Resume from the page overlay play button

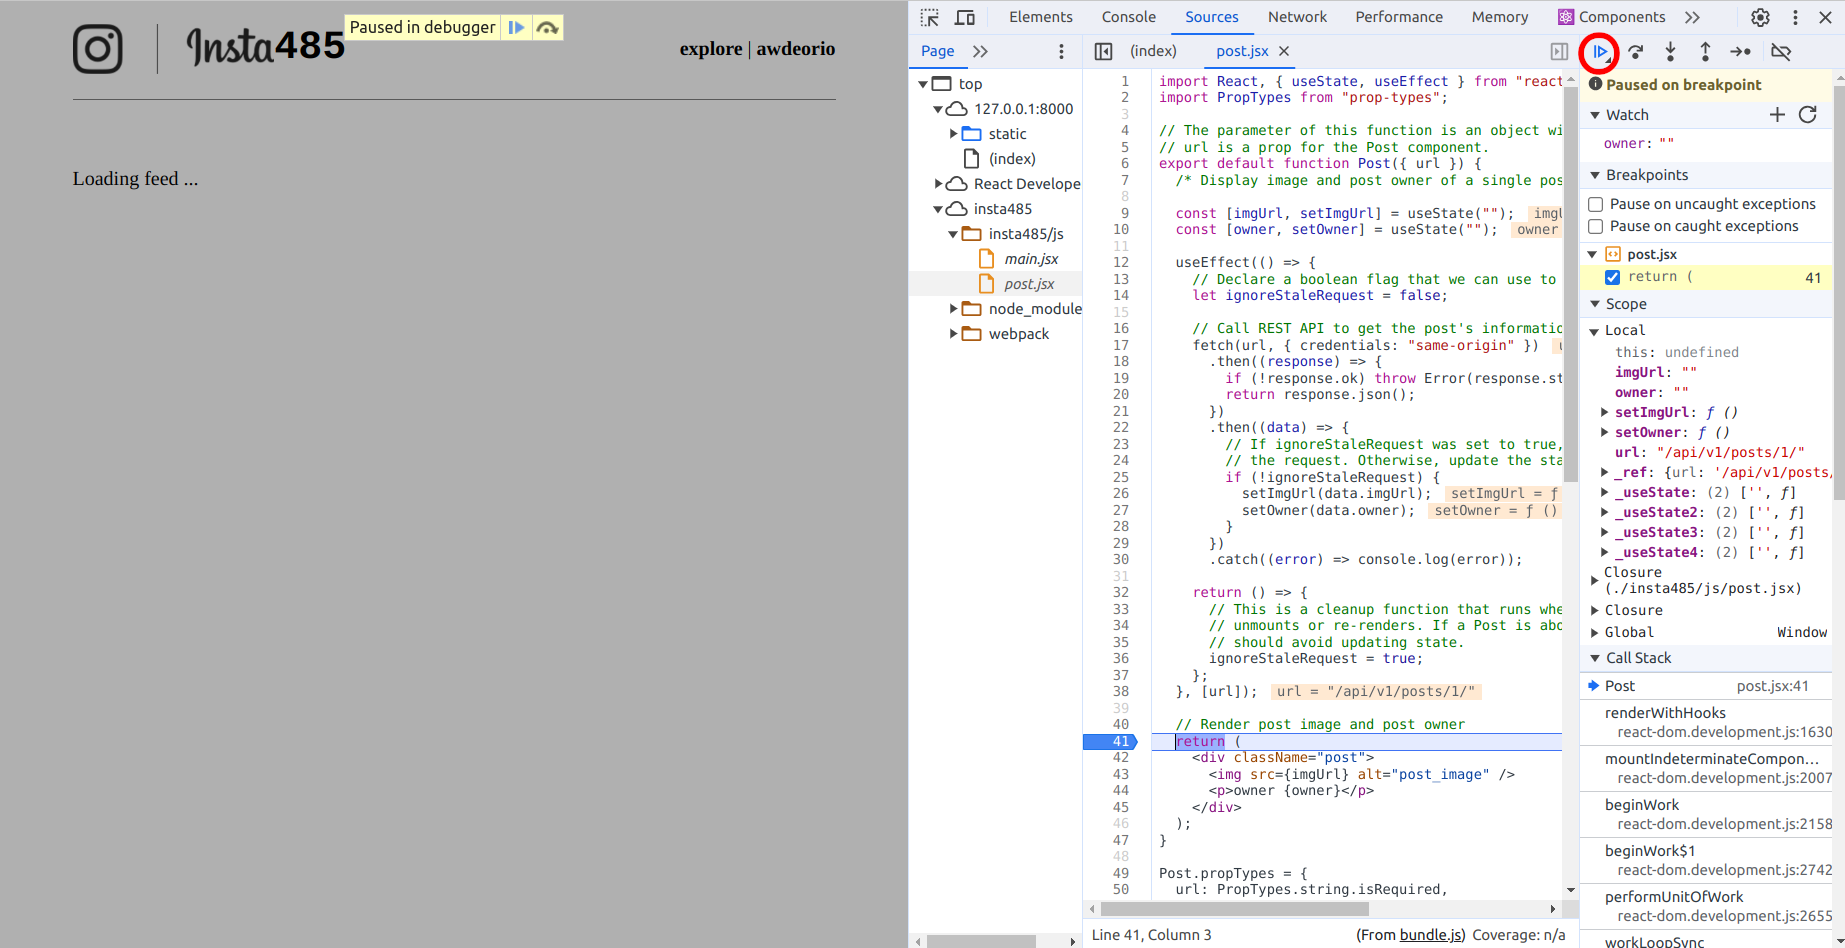[516, 27]
